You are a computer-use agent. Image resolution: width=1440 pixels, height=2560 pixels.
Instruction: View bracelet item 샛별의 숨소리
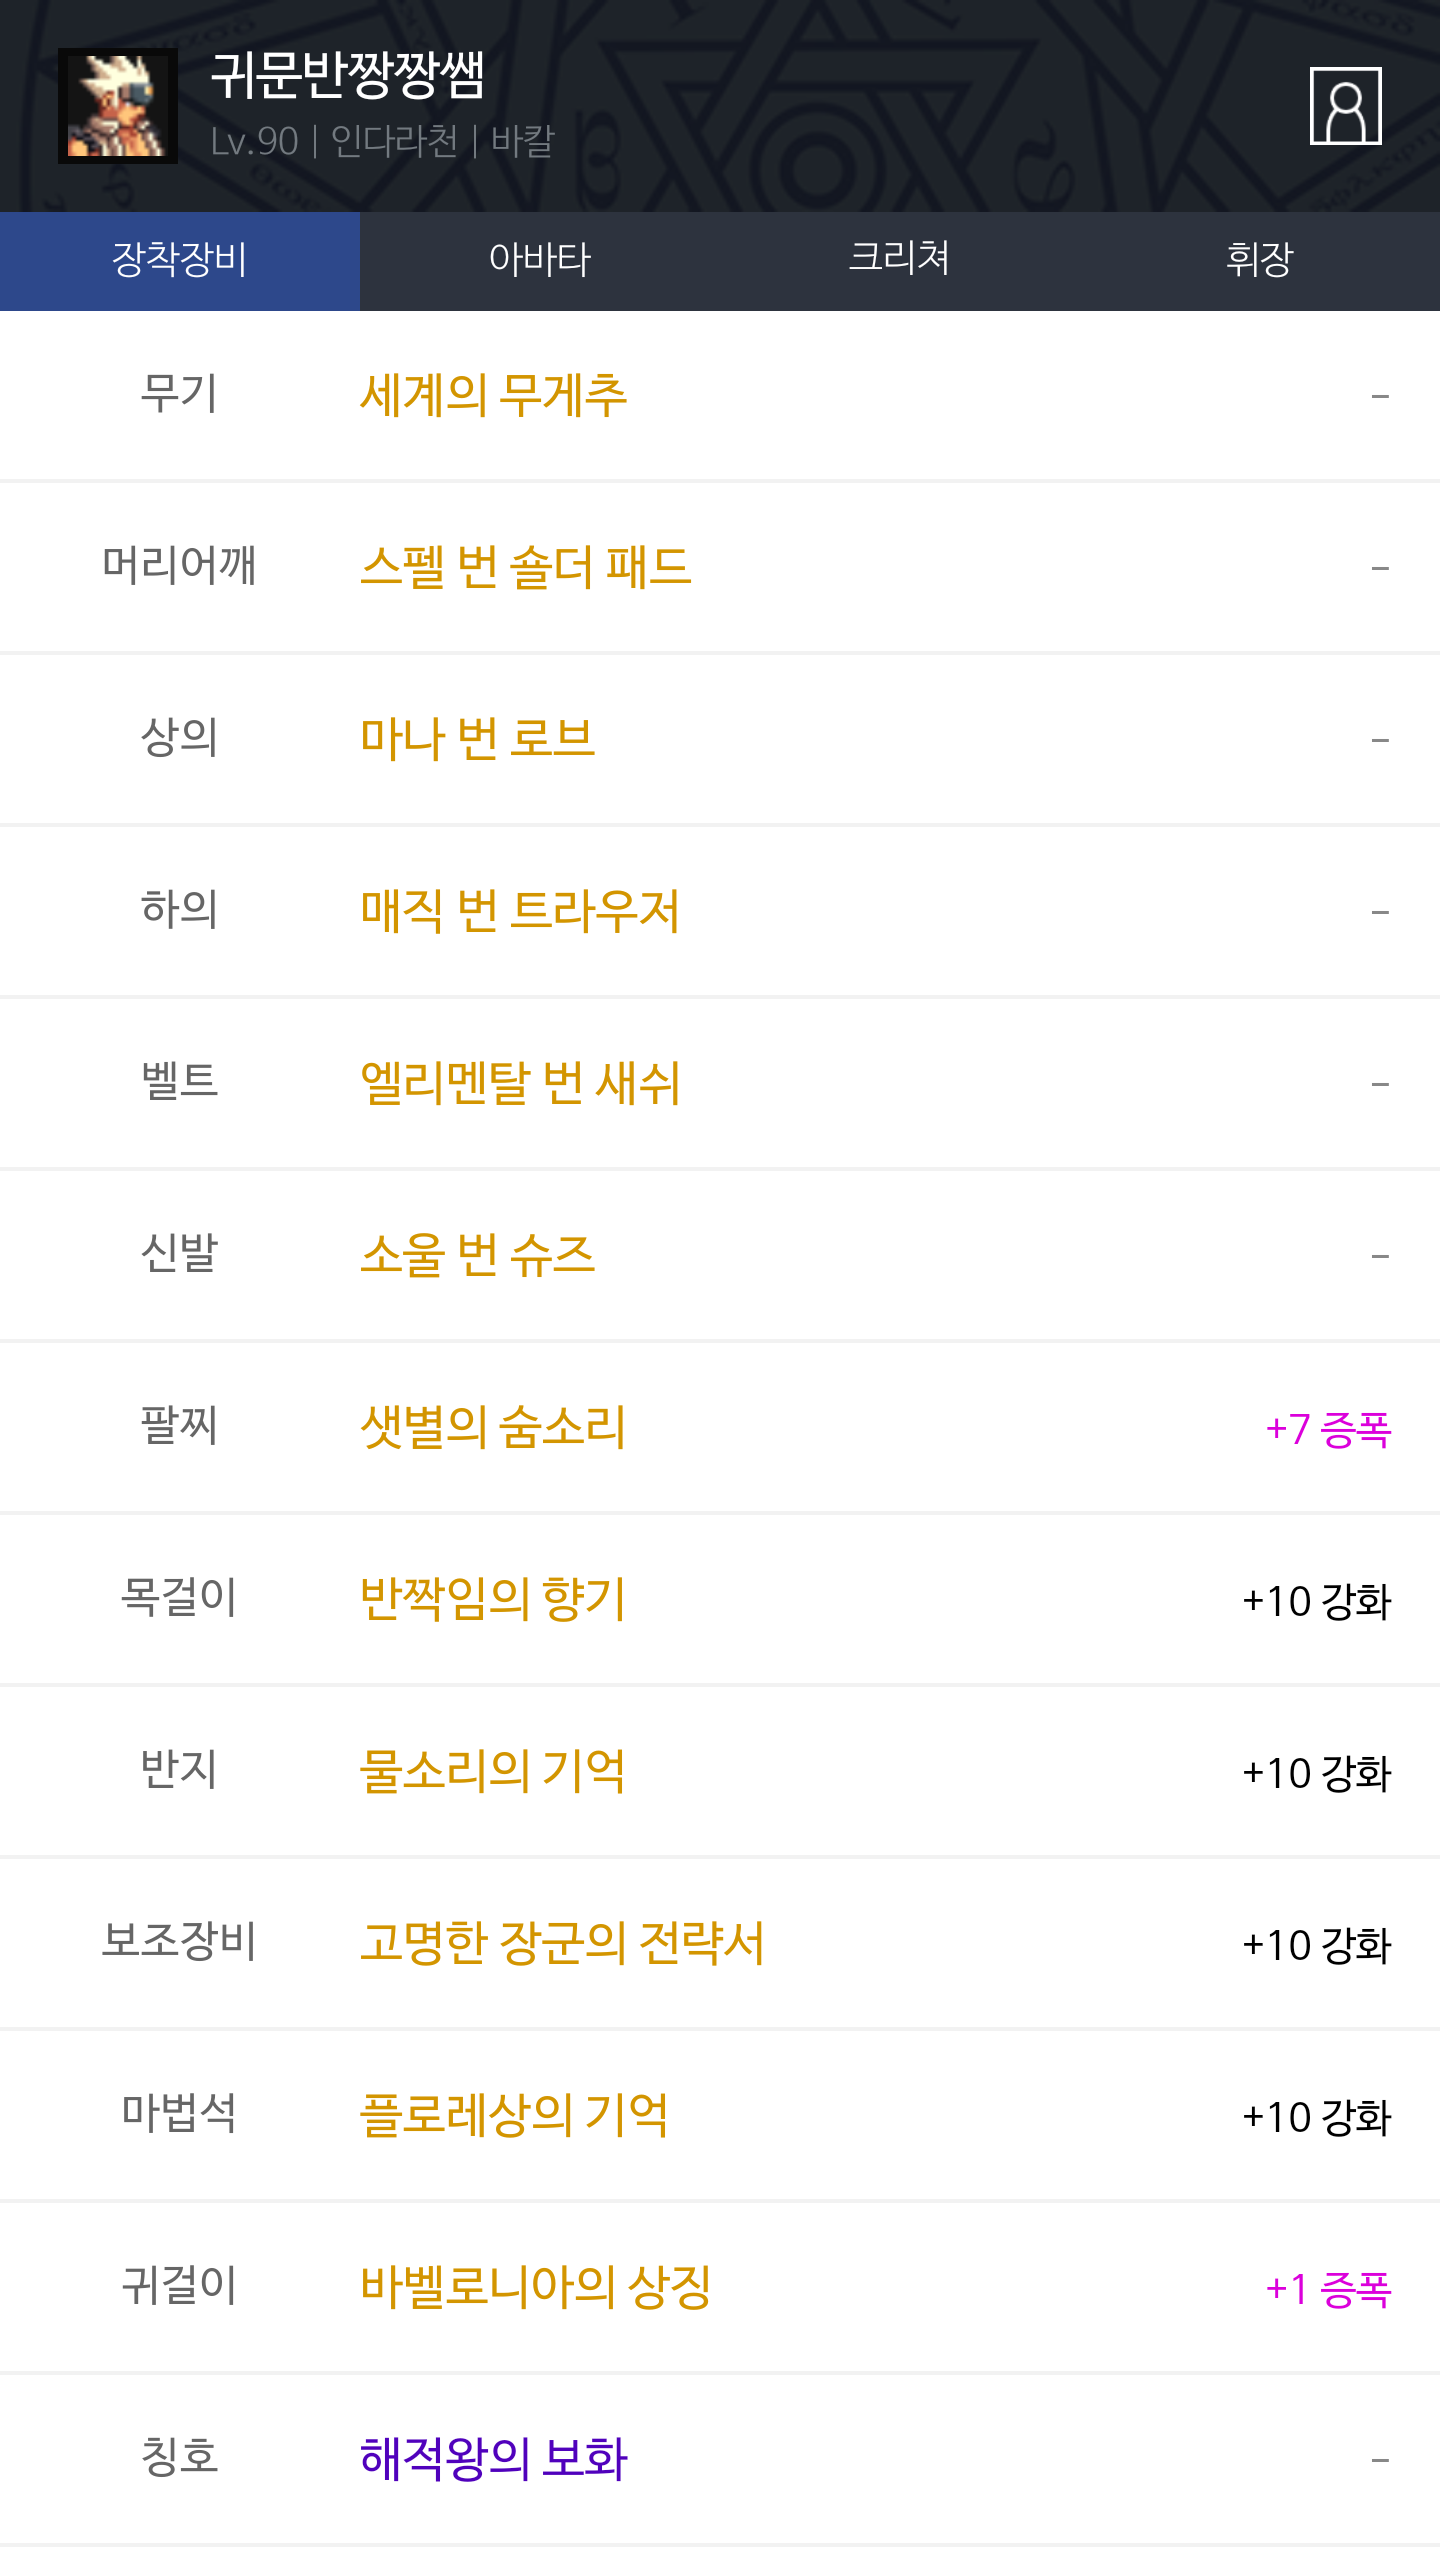click(x=492, y=1427)
